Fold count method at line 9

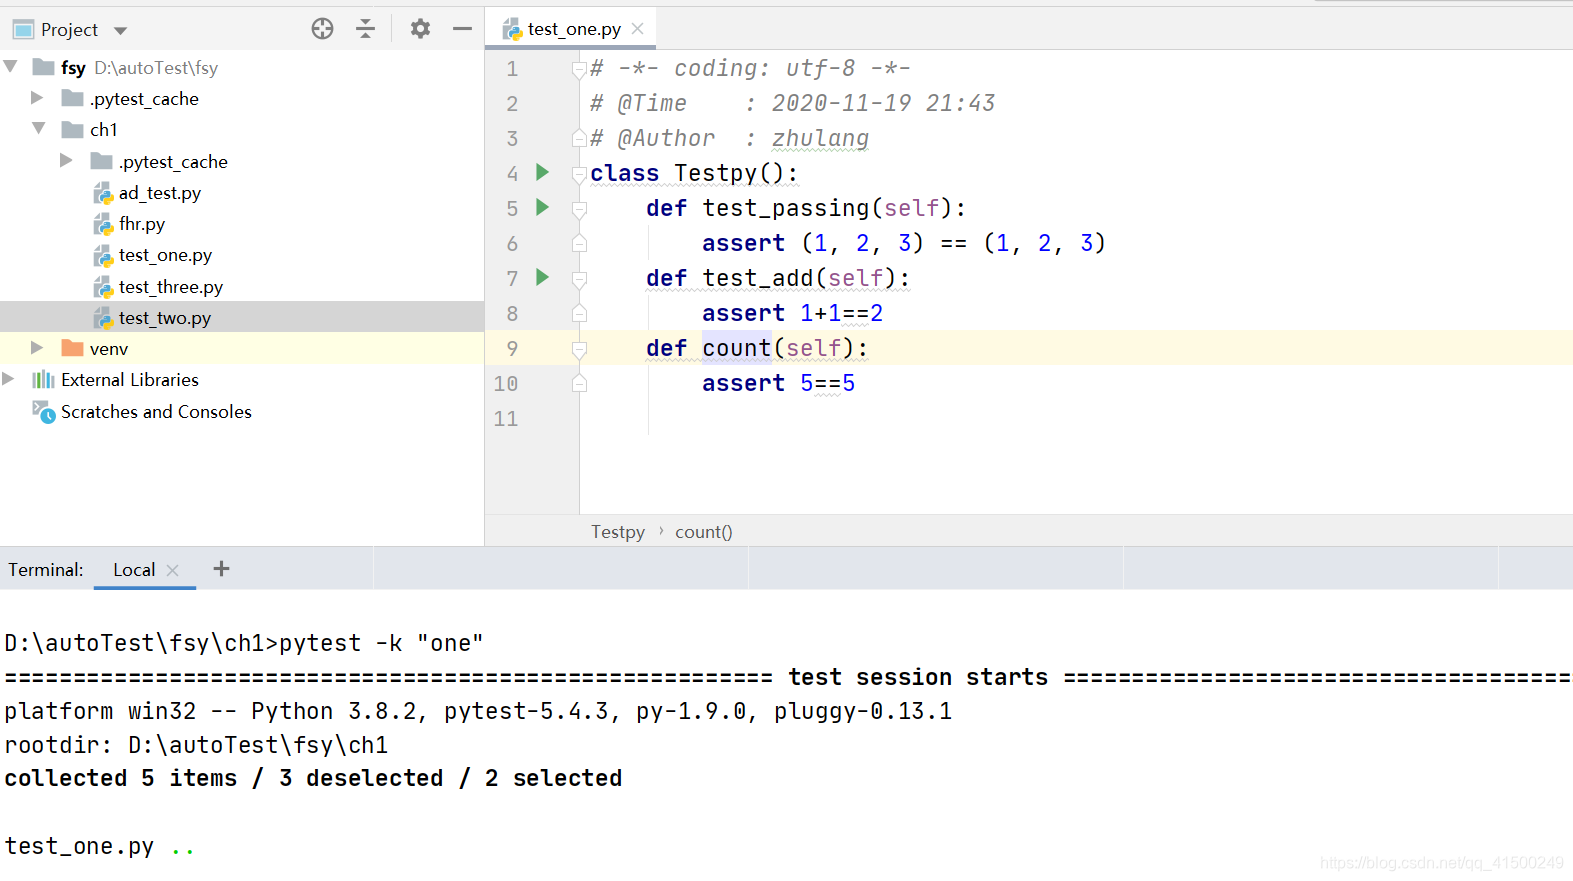coord(579,349)
